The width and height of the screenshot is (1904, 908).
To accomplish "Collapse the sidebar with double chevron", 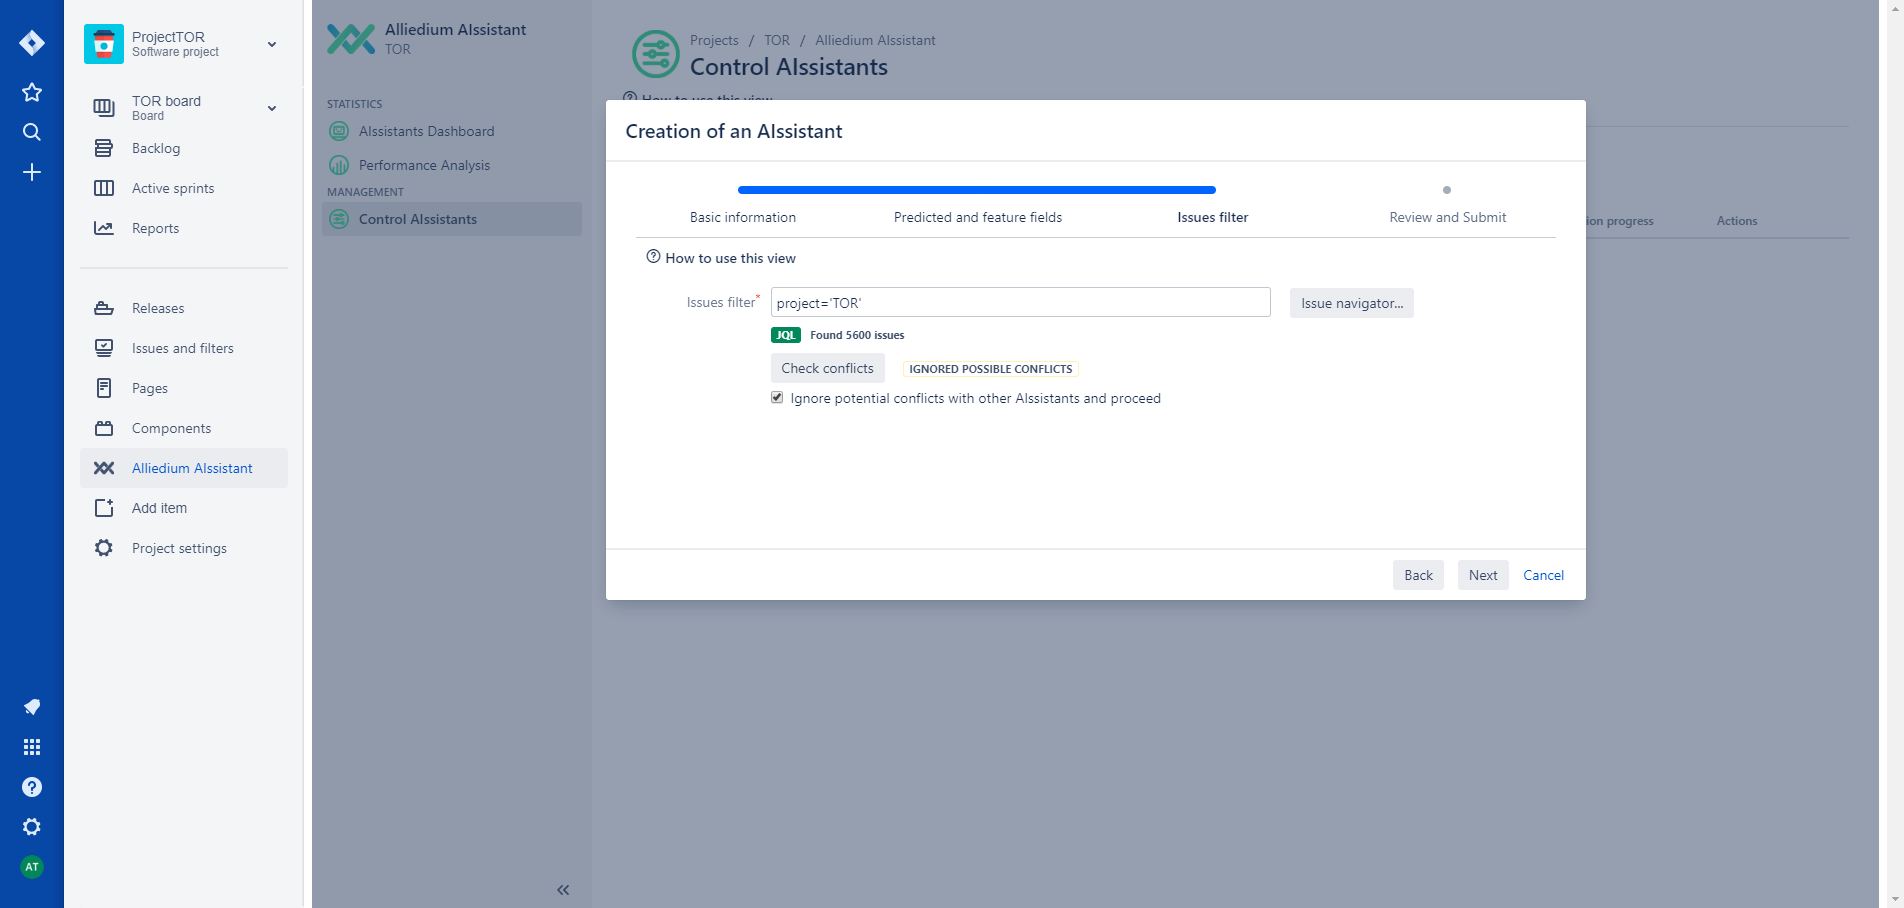I will pos(563,890).
